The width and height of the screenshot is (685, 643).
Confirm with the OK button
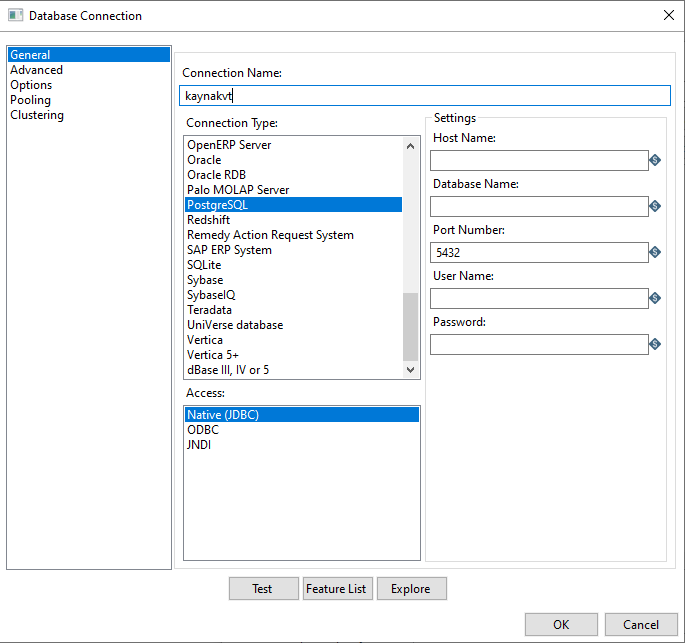[x=561, y=625]
